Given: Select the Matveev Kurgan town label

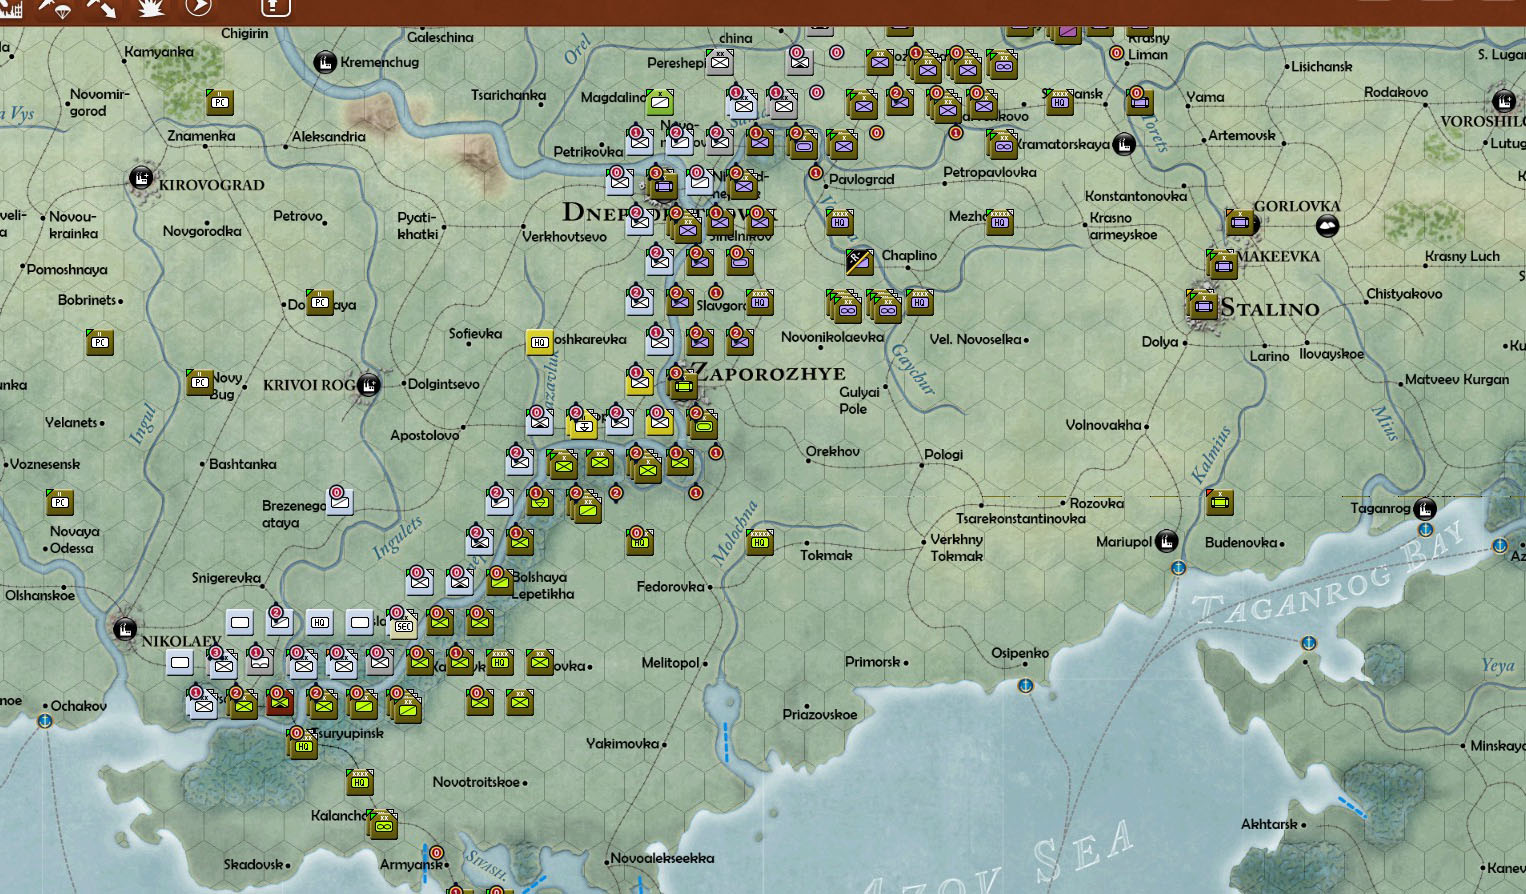Looking at the screenshot, I should coord(1457,380).
